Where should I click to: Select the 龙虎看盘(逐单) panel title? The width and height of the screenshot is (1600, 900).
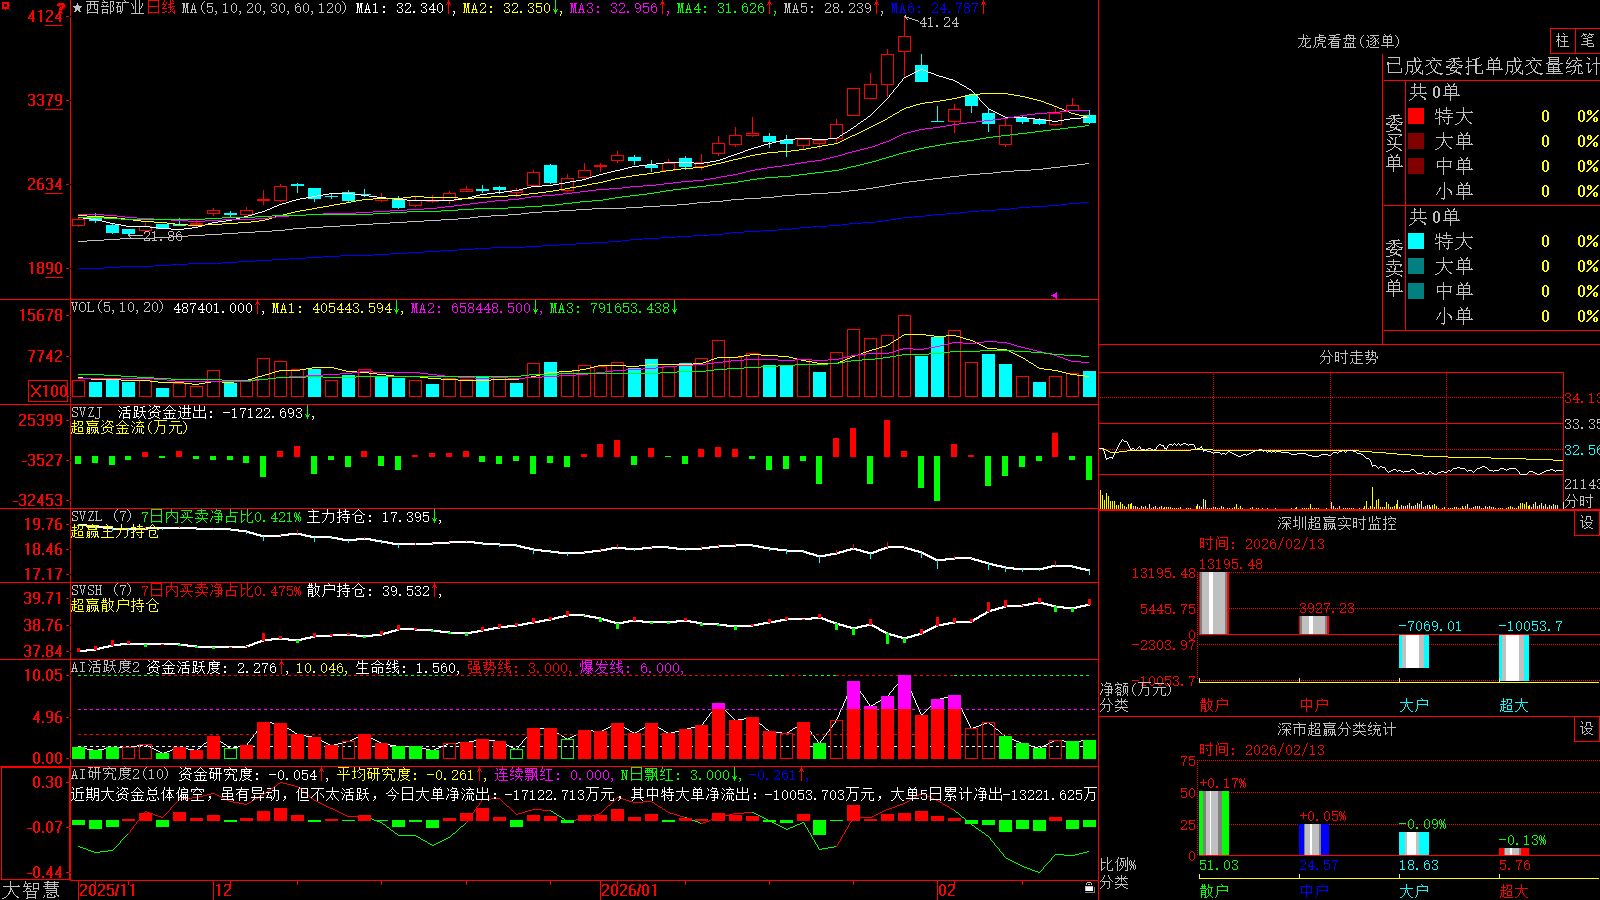1348,41
